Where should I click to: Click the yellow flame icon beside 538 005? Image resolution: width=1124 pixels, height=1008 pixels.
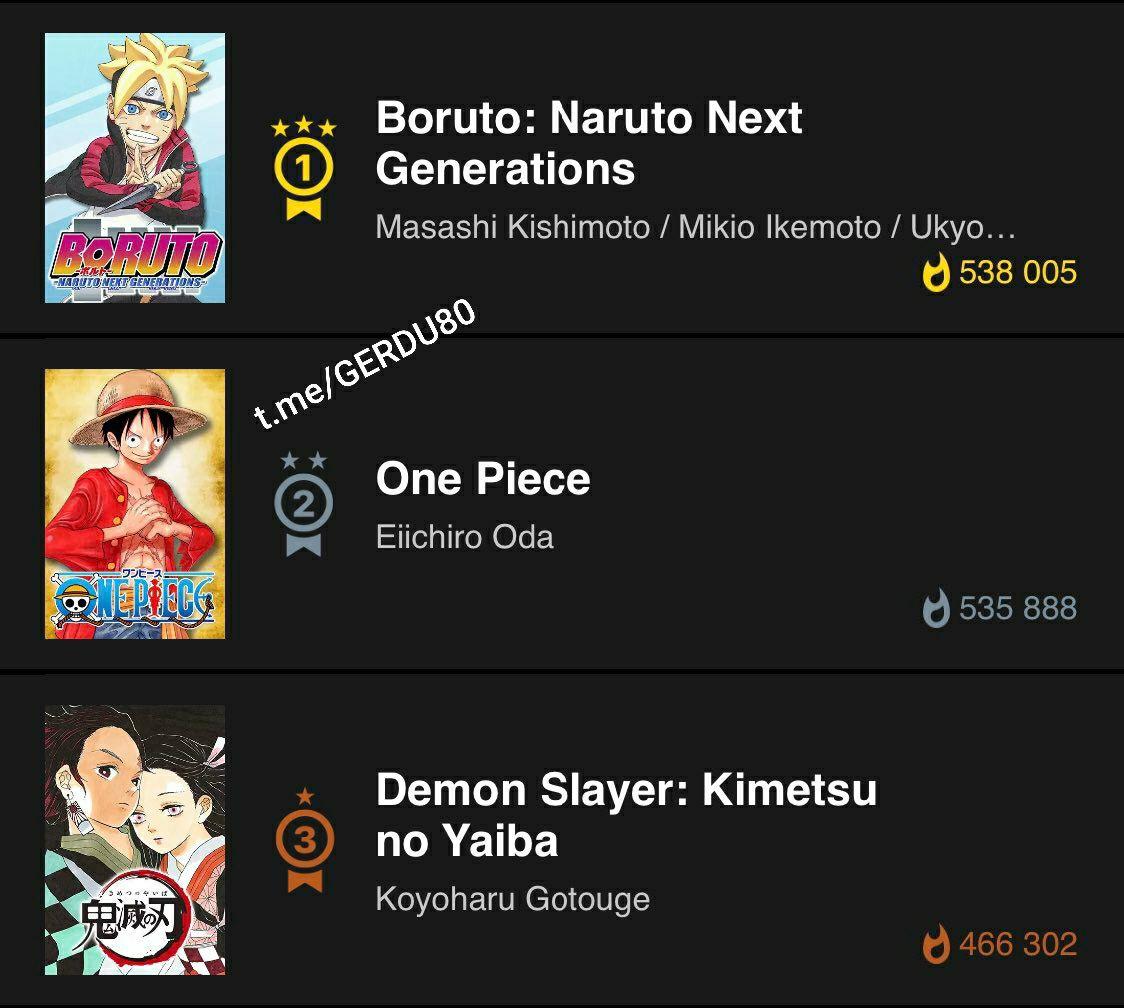pyautogui.click(x=936, y=273)
